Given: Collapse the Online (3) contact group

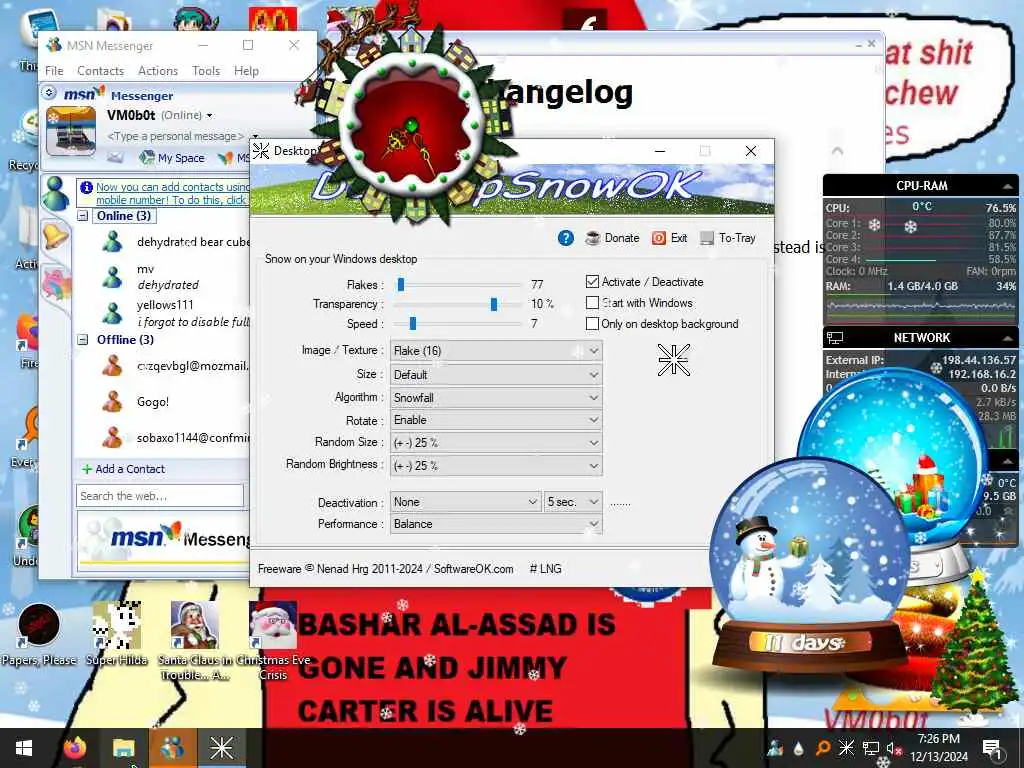Looking at the screenshot, I should (x=83, y=216).
